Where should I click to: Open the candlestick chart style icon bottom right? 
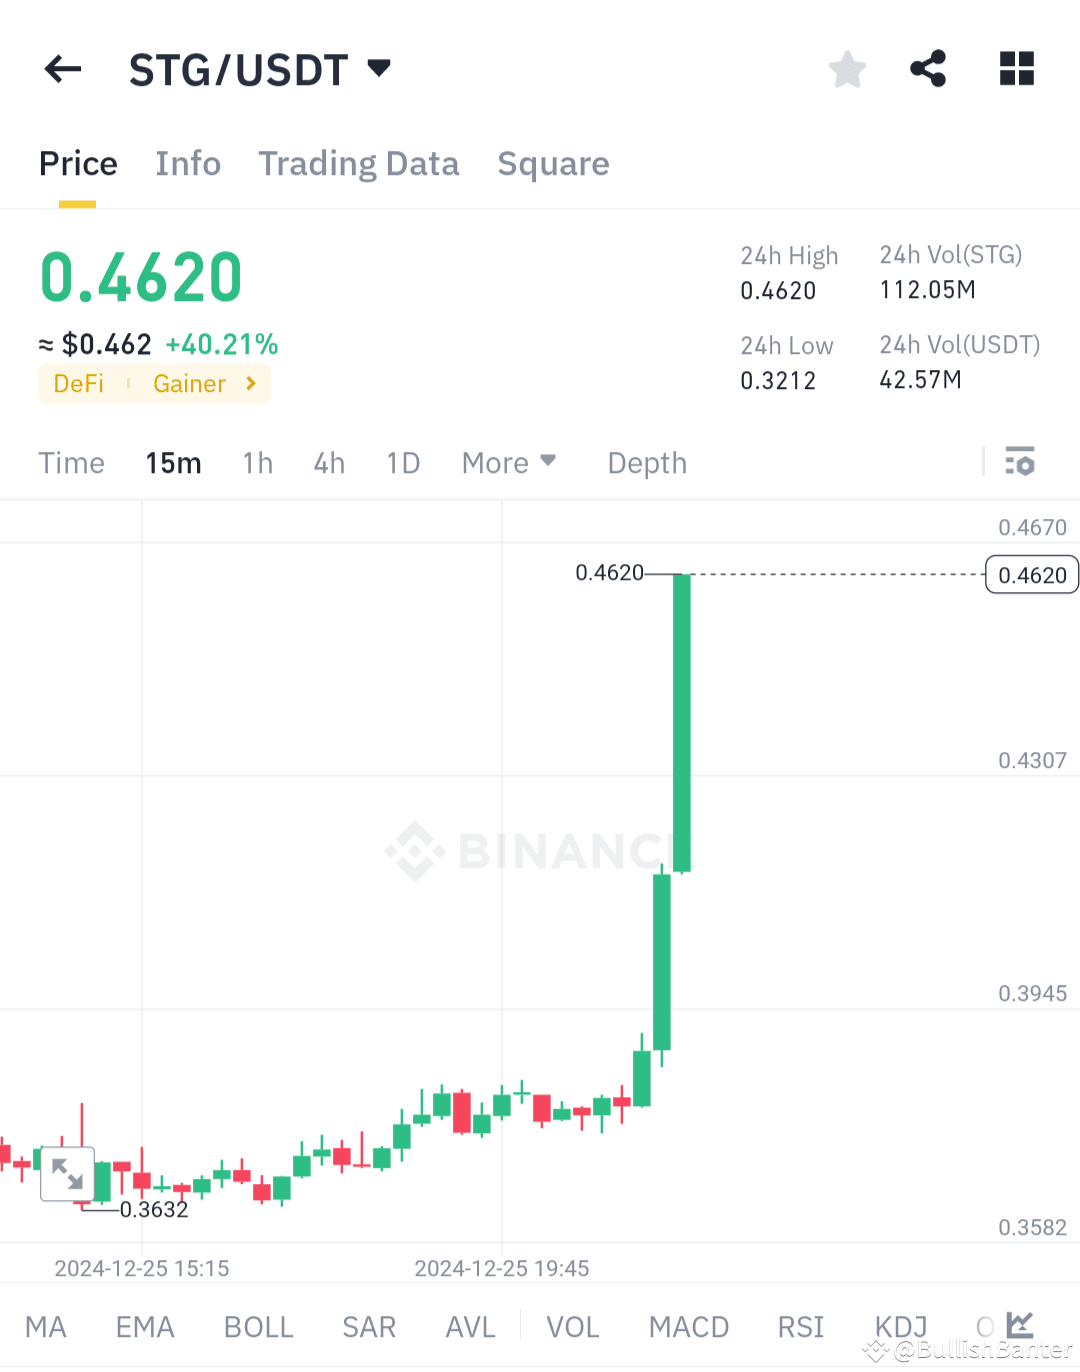click(1019, 1324)
